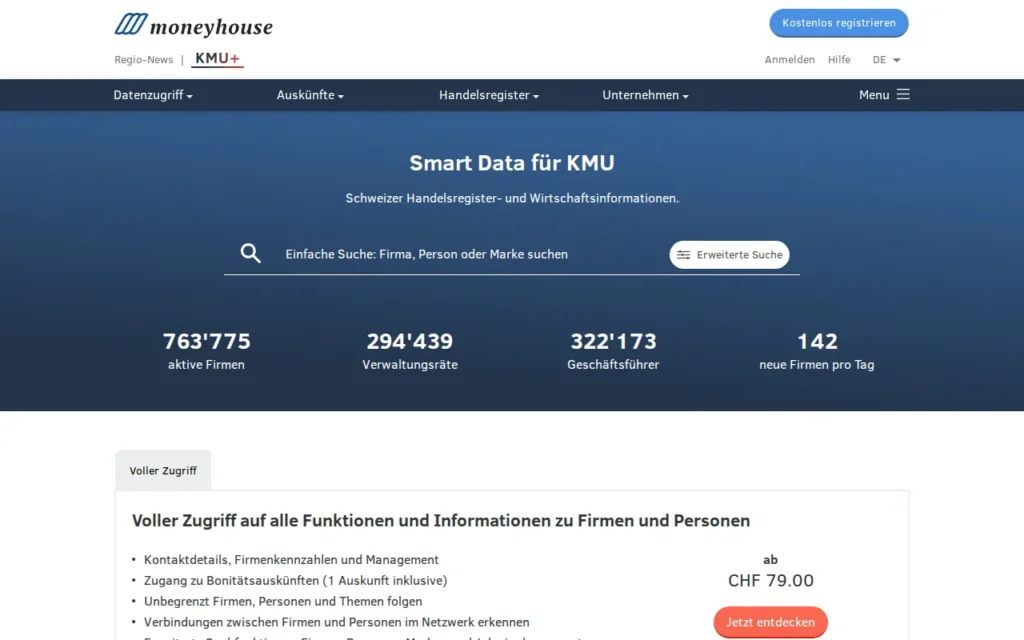Click the 'Schweizer Handelsregister-' subtitle text
The image size is (1024, 640).
click(512, 198)
